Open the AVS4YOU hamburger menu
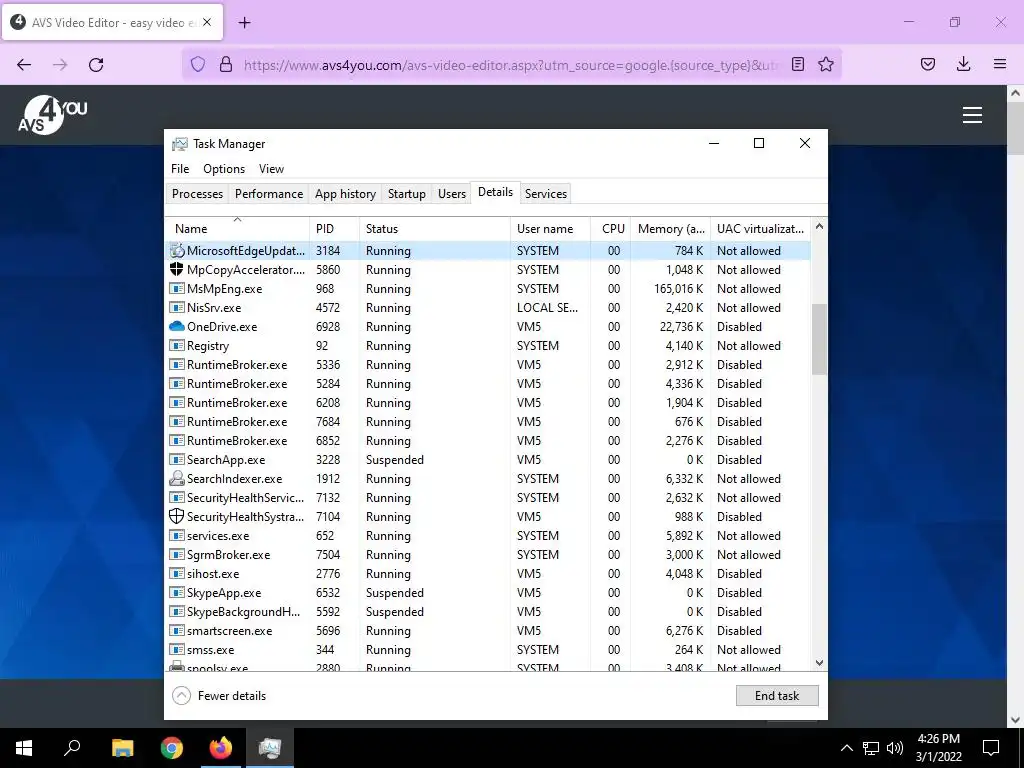This screenshot has width=1024, height=768. coord(972,115)
